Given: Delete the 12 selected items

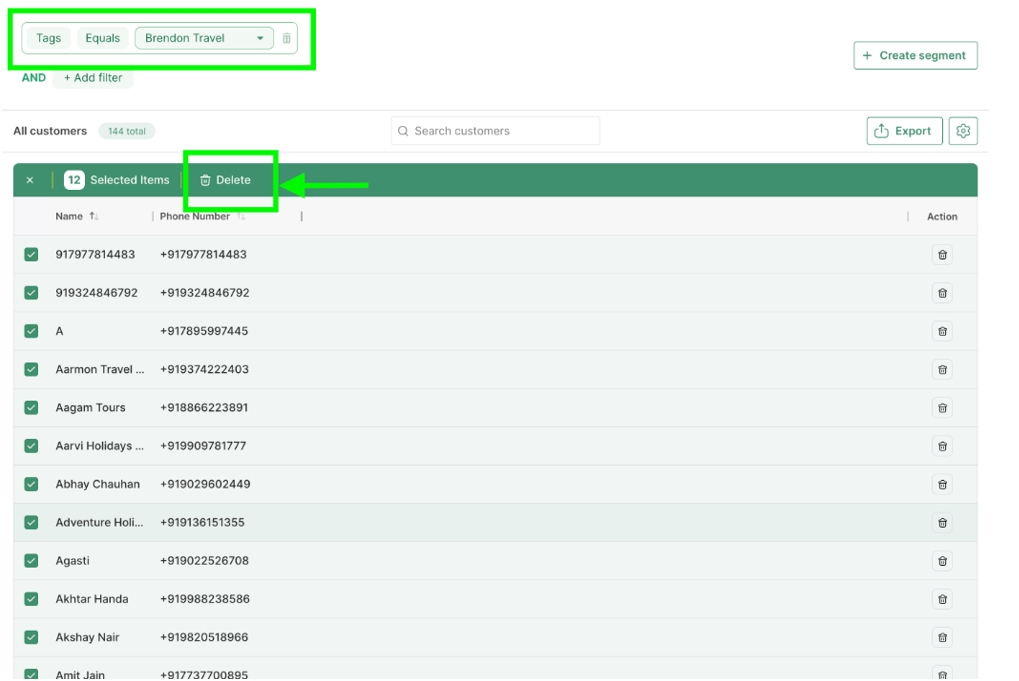Looking at the screenshot, I should (225, 180).
